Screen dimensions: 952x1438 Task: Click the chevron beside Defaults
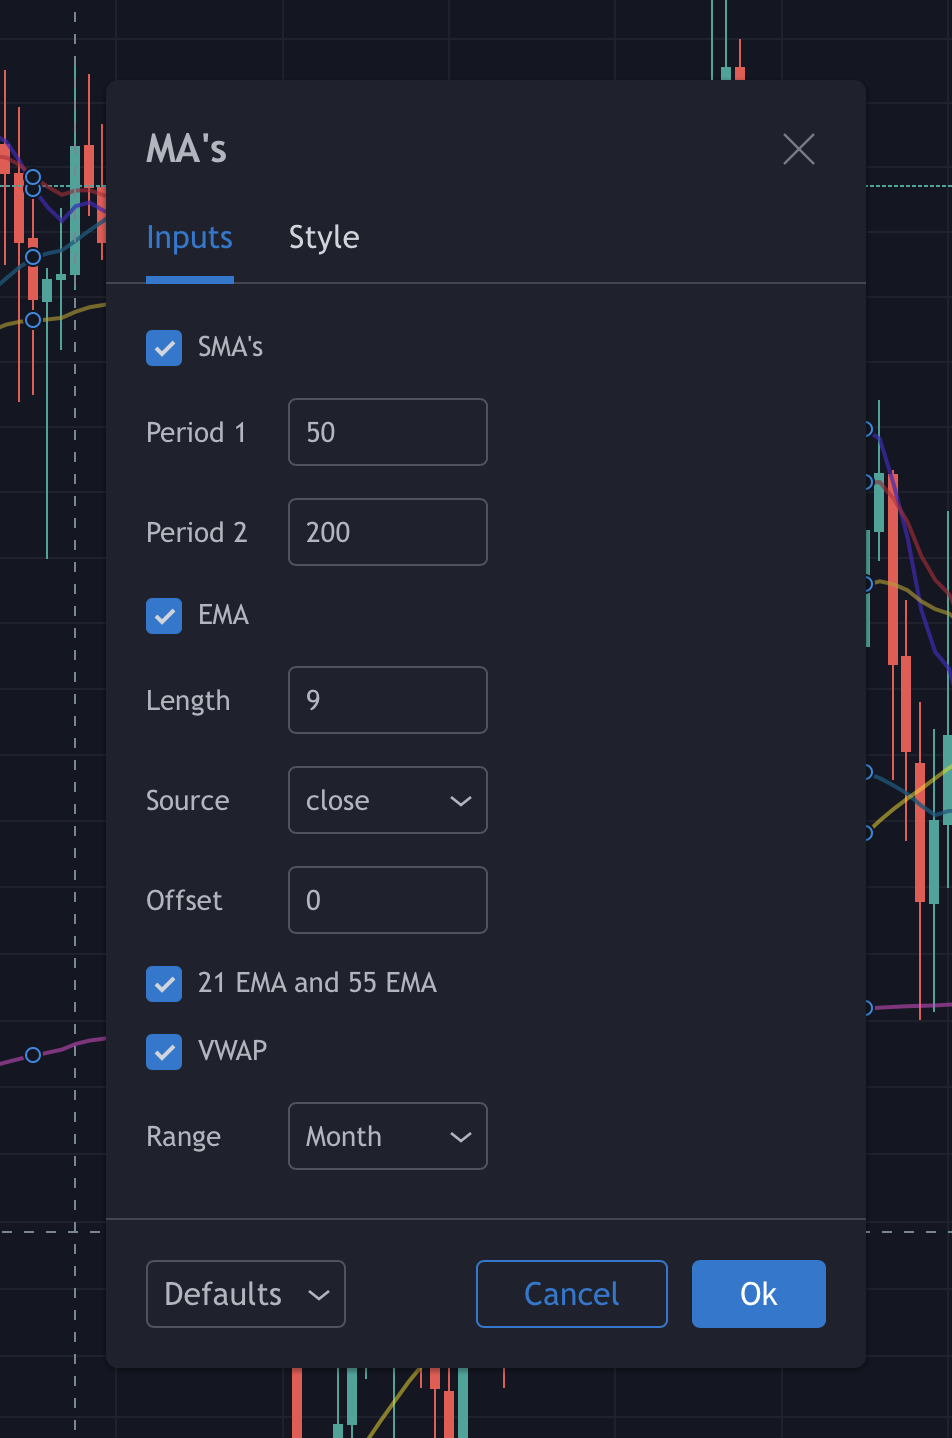click(320, 1293)
